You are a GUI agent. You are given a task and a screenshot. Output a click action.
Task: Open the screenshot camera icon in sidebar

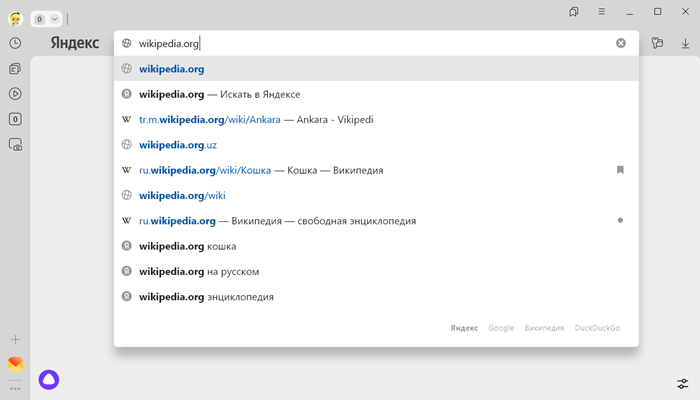tap(15, 145)
